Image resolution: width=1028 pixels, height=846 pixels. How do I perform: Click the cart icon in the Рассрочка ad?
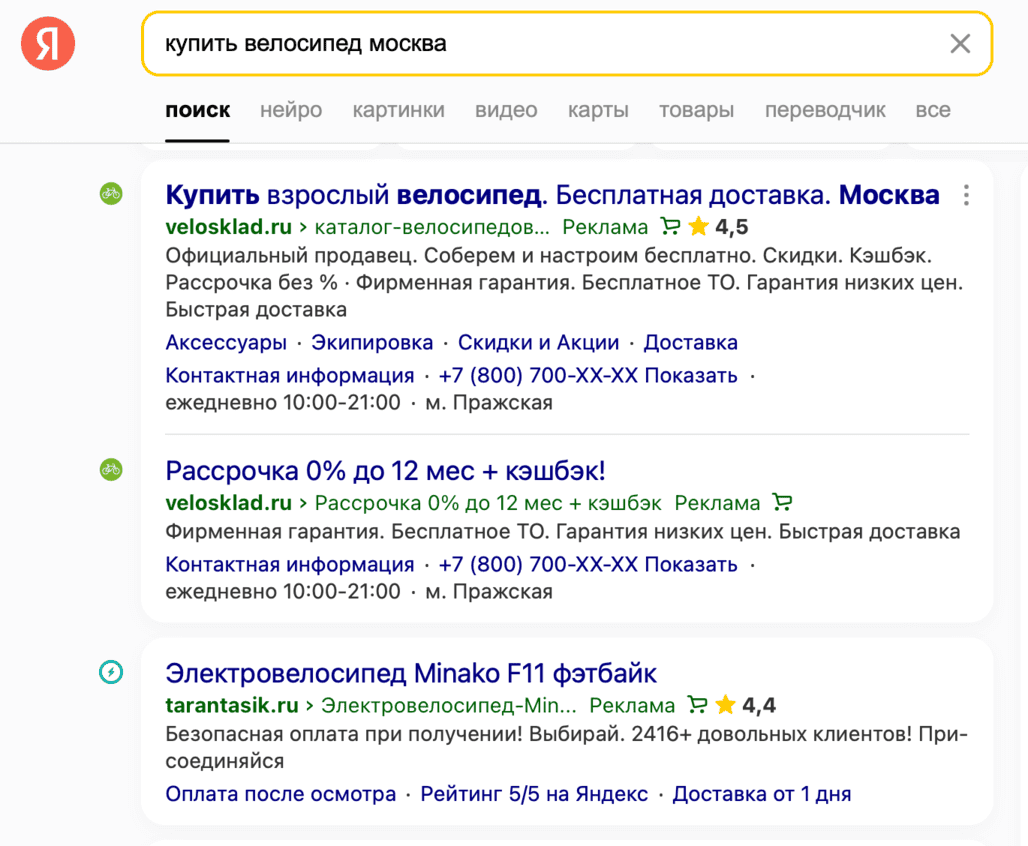[x=782, y=502]
